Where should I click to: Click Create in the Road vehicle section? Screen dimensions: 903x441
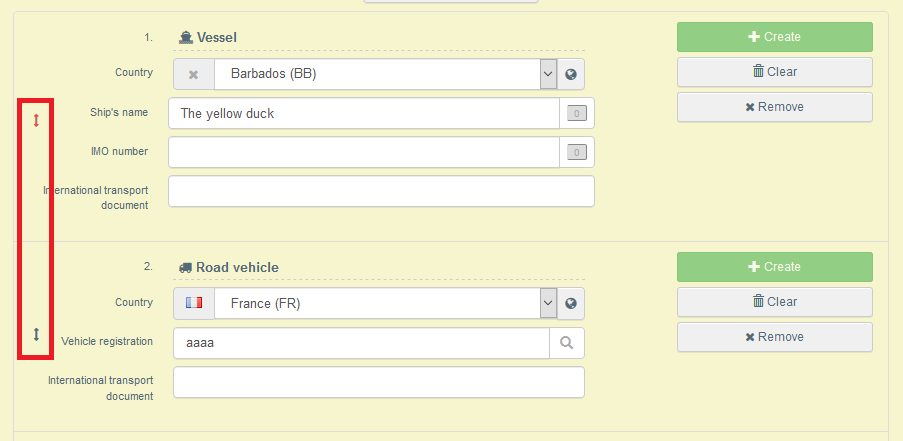point(775,267)
